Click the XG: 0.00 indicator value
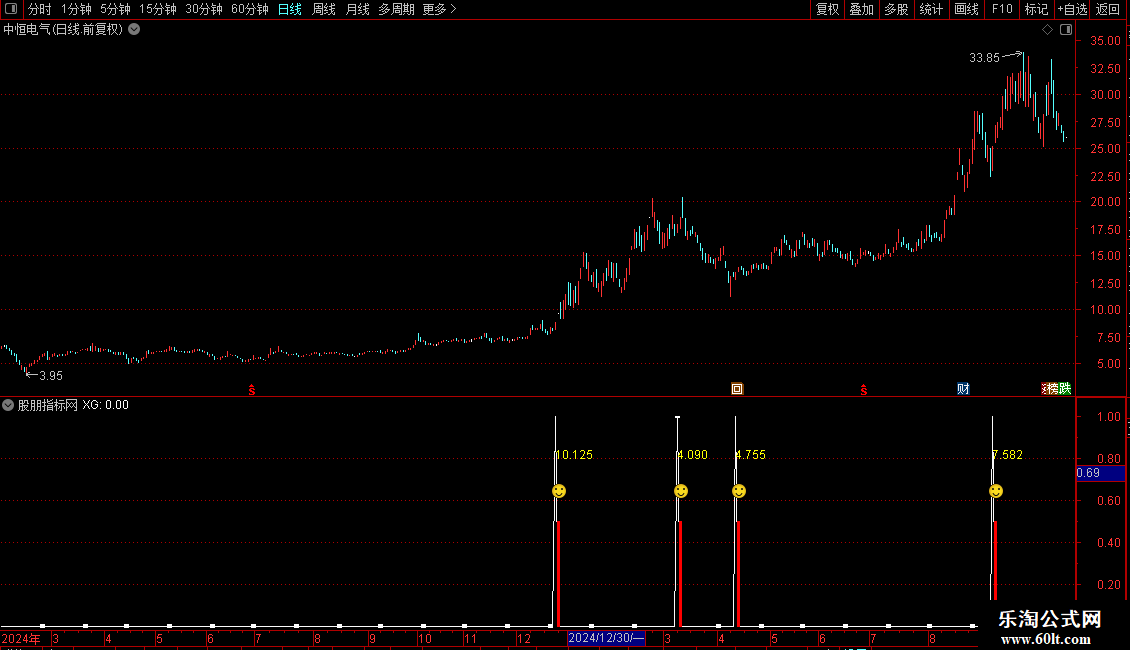Image resolution: width=1130 pixels, height=650 pixels. coord(105,405)
